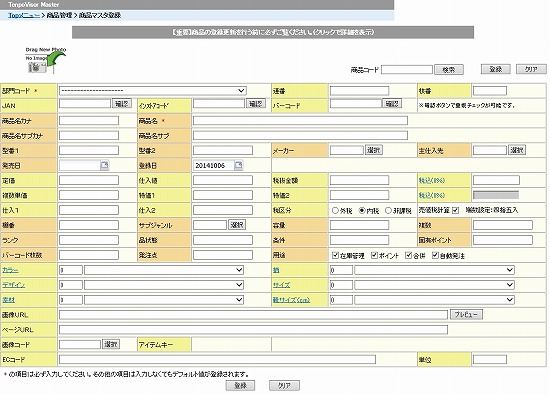Focus the 単位 input field

click(x=490, y=359)
